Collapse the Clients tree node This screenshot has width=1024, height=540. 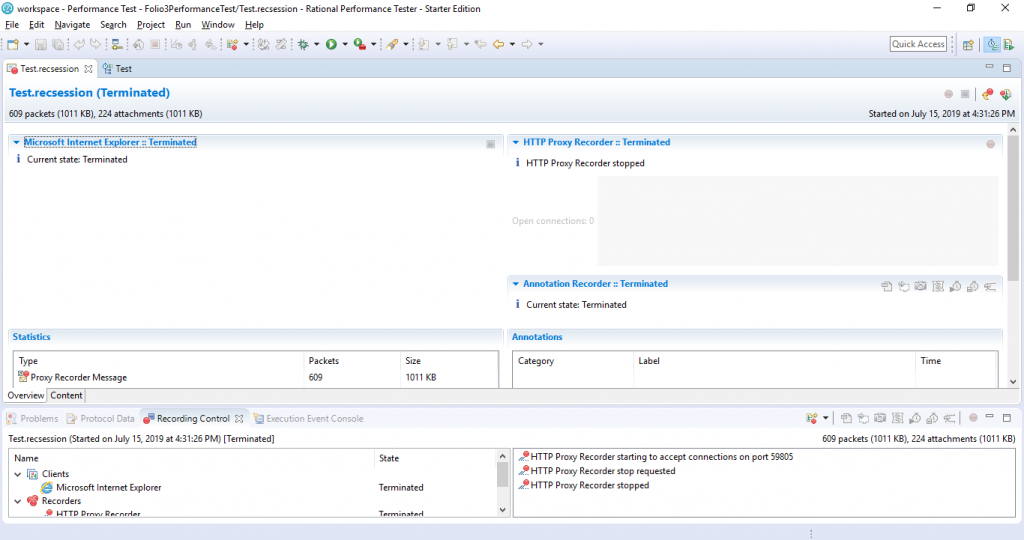pos(18,474)
